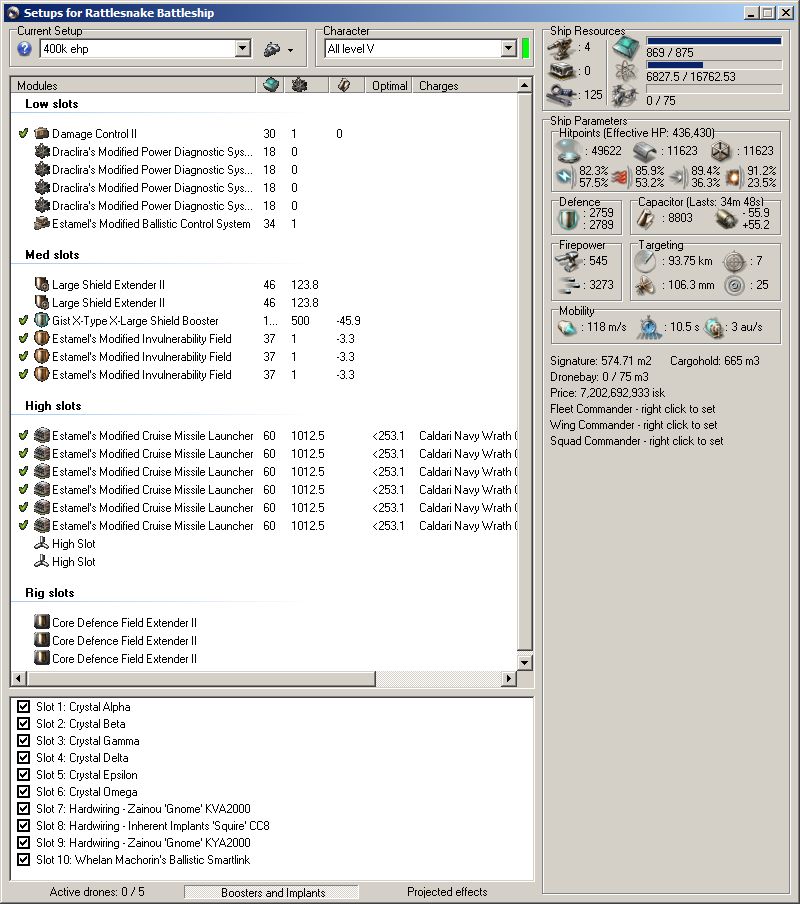Click the launcher hardpoints icon in Ship Resources
The height and width of the screenshot is (904, 800).
(x=559, y=71)
